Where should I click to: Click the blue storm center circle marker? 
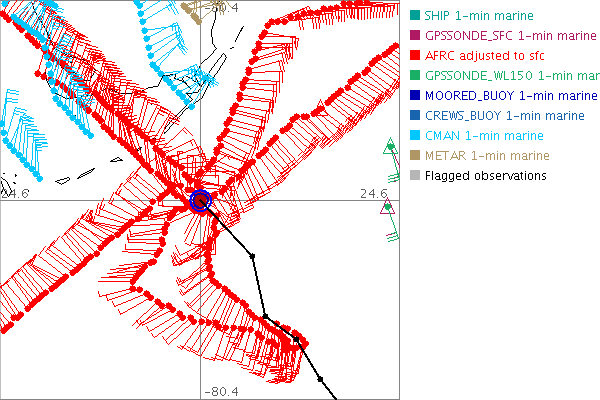pos(201,201)
